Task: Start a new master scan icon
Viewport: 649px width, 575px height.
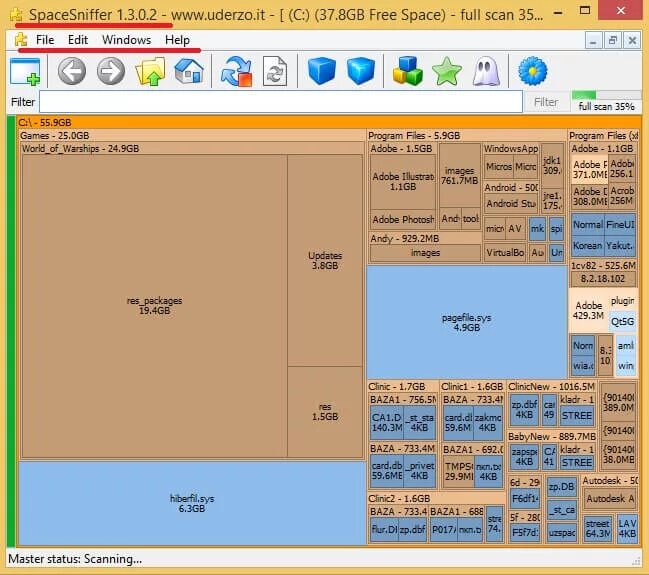Action: pos(236,71)
